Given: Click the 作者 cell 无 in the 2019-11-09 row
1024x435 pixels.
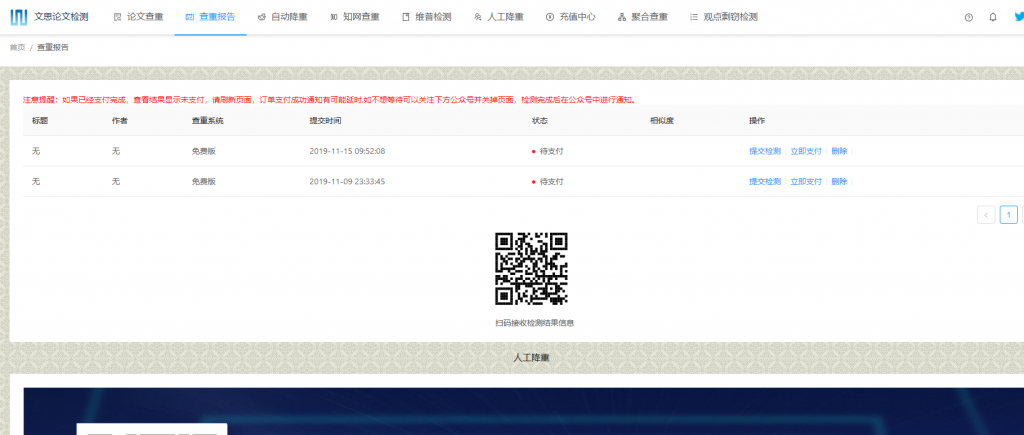Looking at the screenshot, I should click(116, 182).
